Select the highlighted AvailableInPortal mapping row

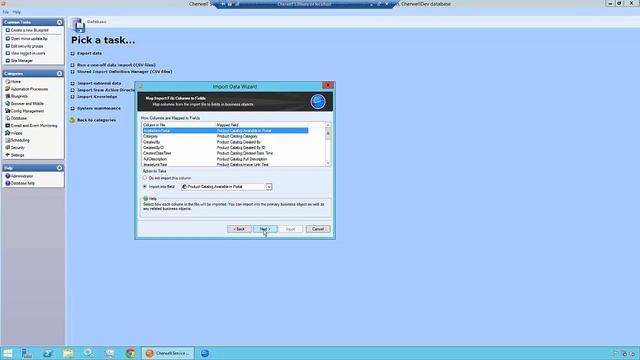pos(225,131)
